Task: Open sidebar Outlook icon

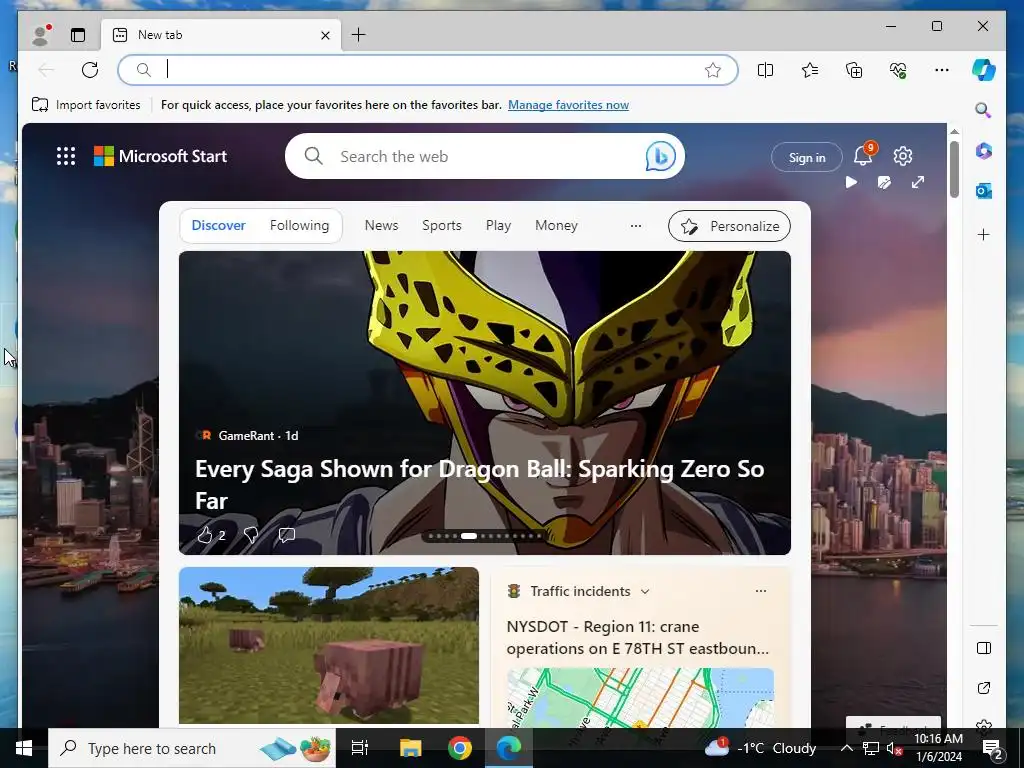Action: [x=984, y=191]
